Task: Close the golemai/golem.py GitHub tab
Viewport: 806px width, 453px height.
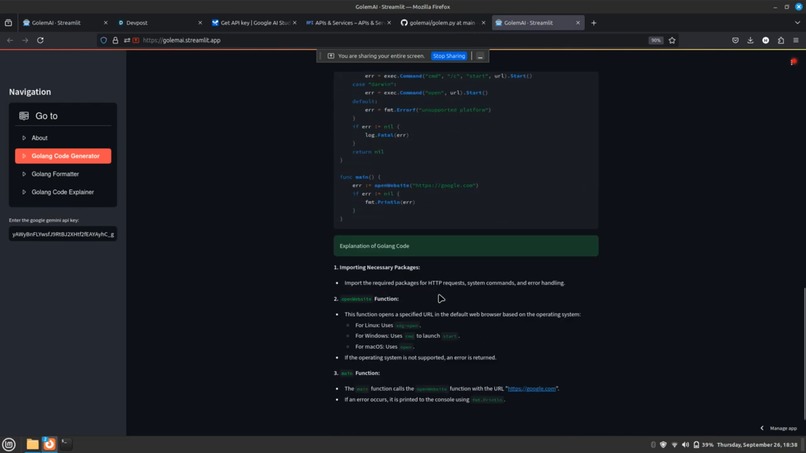Action: 483,23
